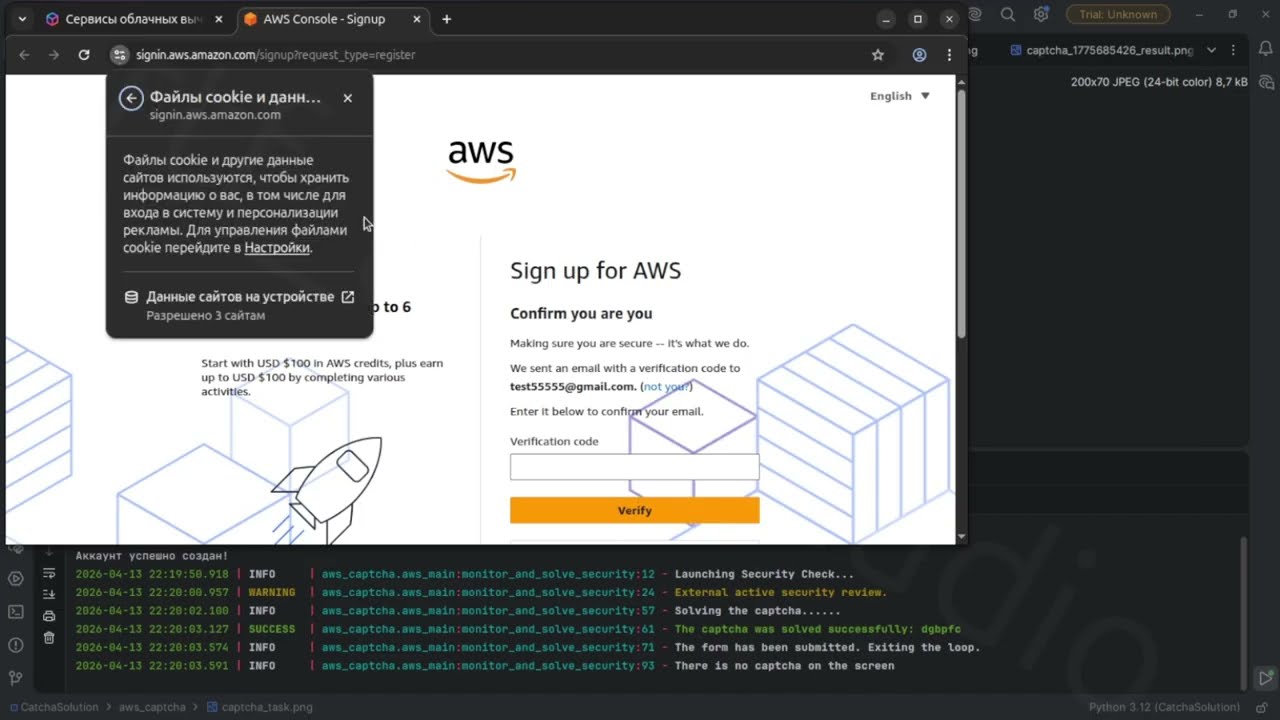The image size is (1280, 720).
Task: Click the AWS logo
Action: tap(481, 160)
